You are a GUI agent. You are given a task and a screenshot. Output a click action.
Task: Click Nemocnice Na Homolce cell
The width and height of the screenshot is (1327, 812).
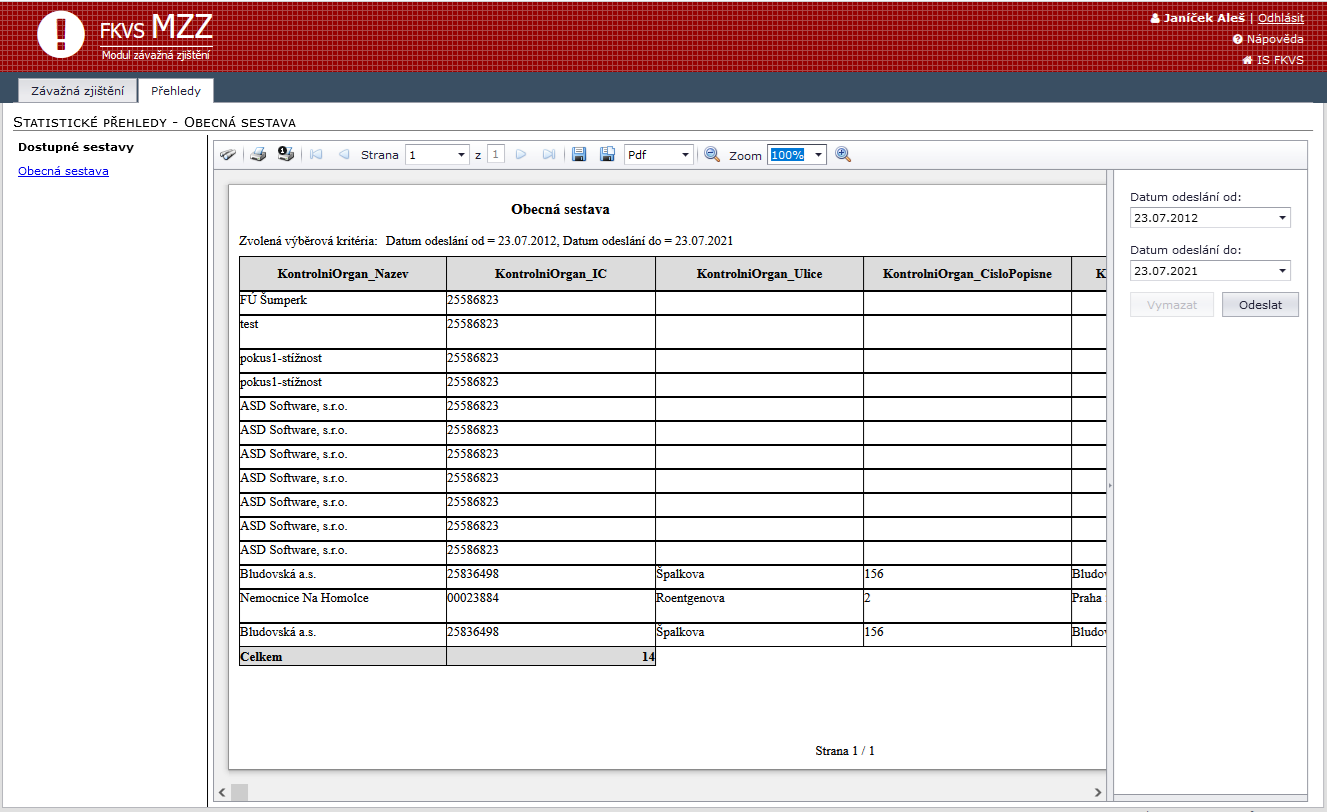coord(343,606)
